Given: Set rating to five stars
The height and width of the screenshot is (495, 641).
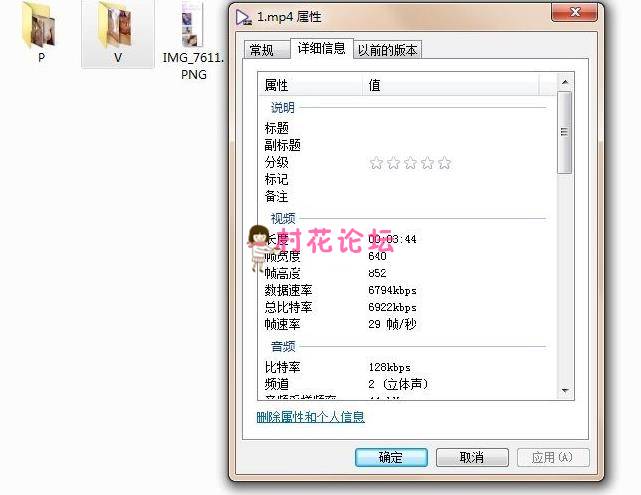Looking at the screenshot, I should coord(444,163).
